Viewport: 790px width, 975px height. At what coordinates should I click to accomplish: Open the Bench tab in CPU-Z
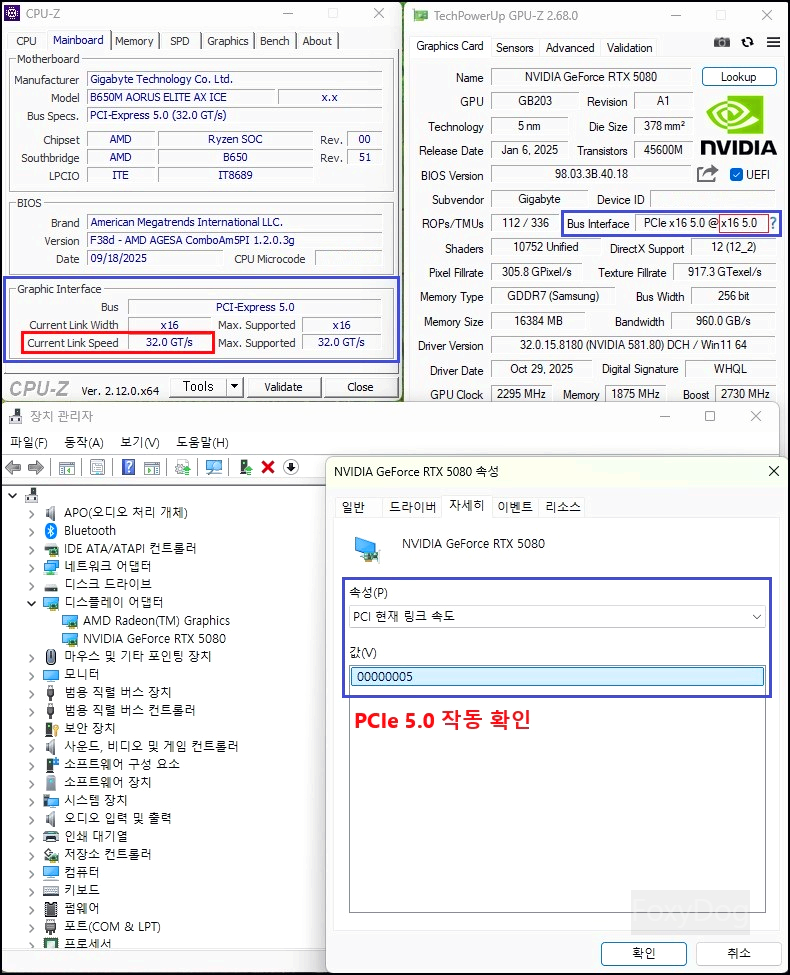pyautogui.click(x=274, y=41)
